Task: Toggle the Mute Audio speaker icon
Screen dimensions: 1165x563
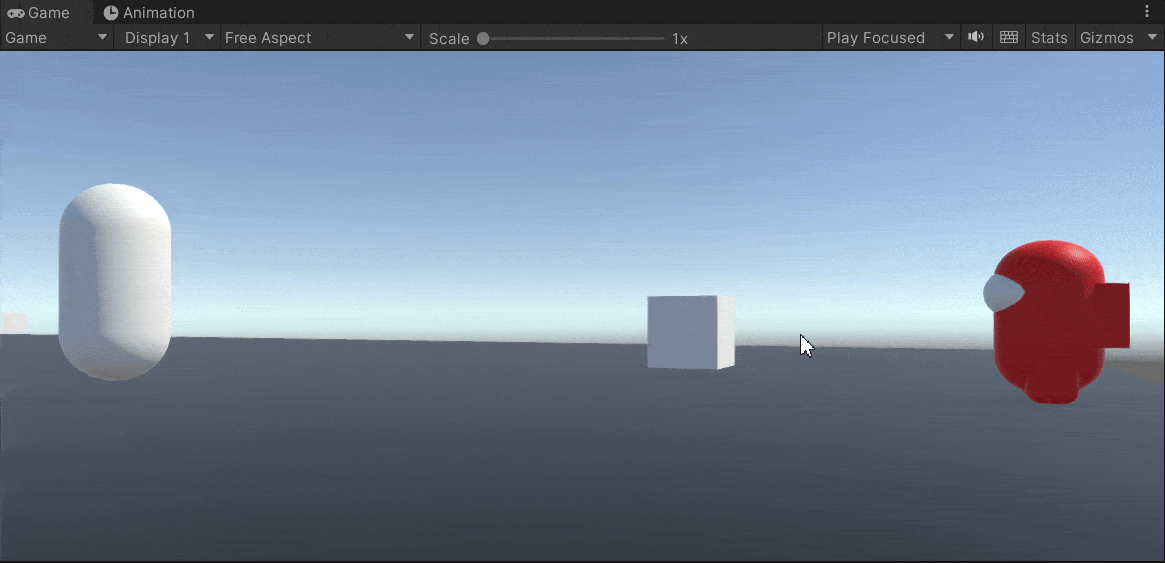Action: [976, 37]
